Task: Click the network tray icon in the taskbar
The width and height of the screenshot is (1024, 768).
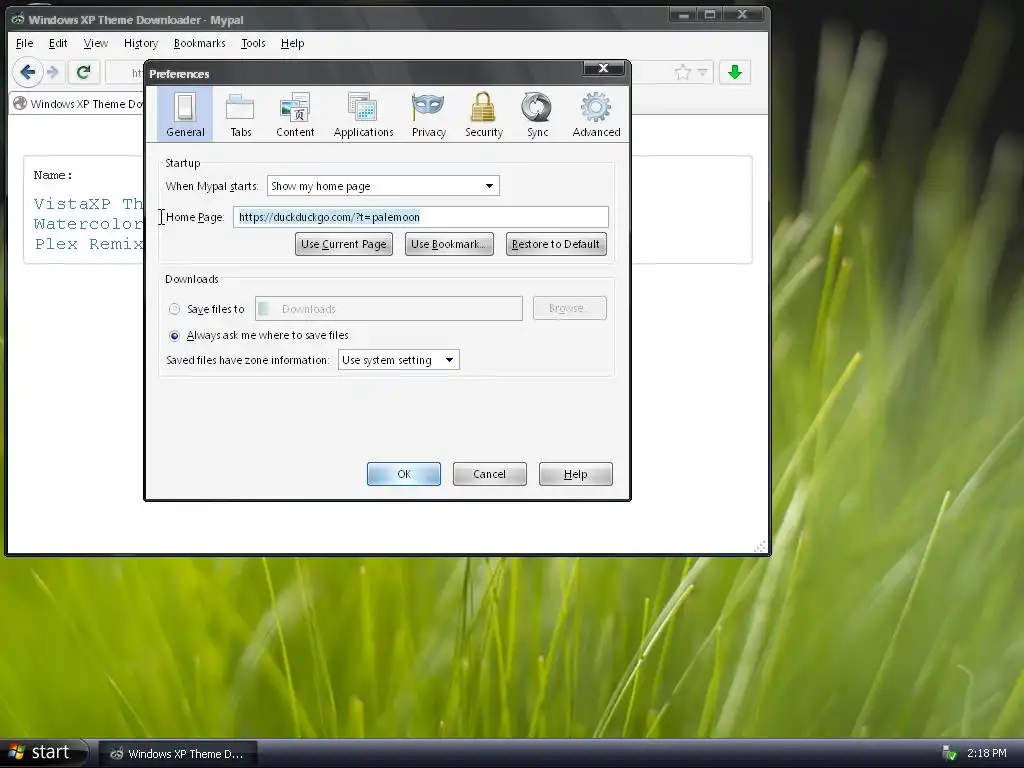Action: (949, 753)
